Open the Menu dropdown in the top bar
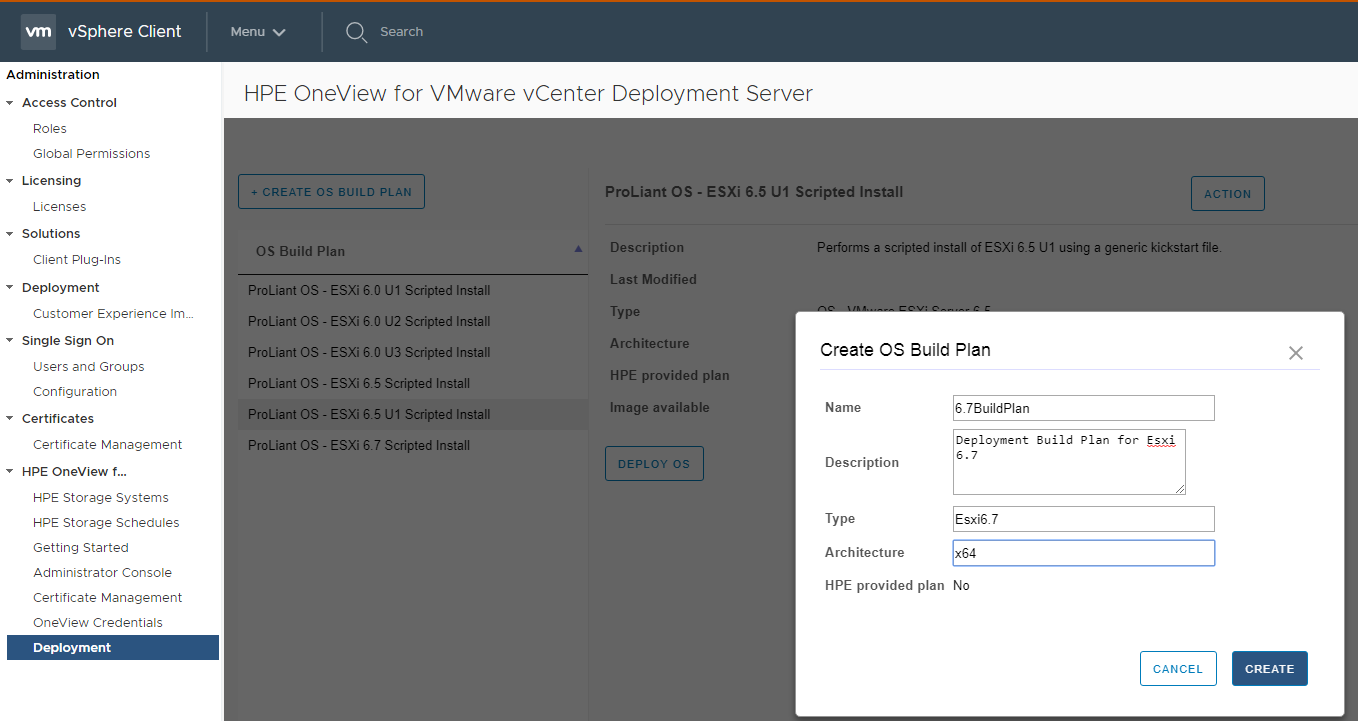This screenshot has width=1358, height=721. [255, 31]
